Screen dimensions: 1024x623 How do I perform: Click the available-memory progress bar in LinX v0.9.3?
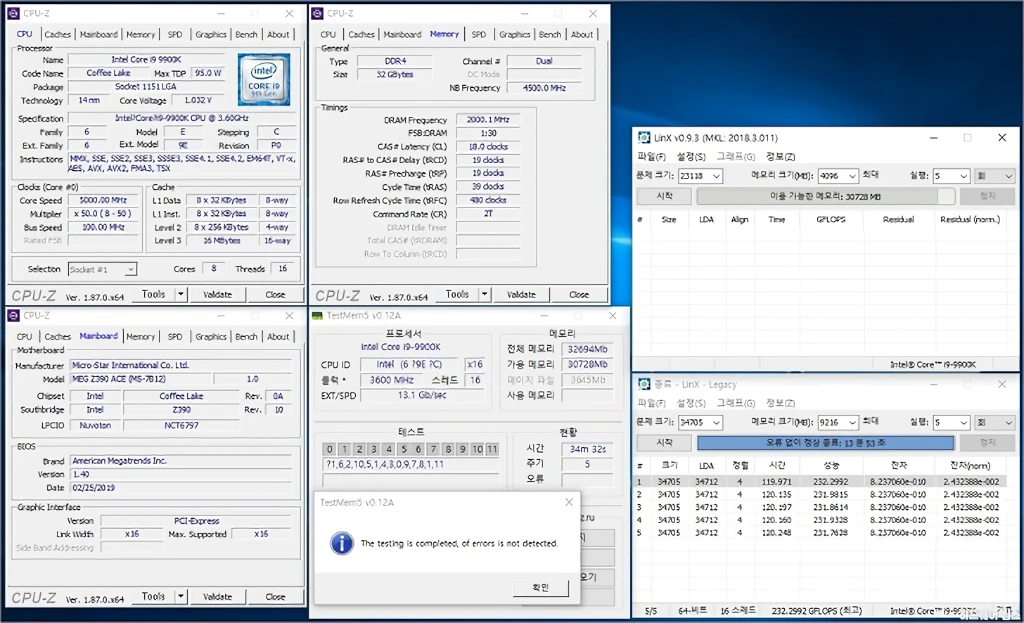tap(825, 197)
